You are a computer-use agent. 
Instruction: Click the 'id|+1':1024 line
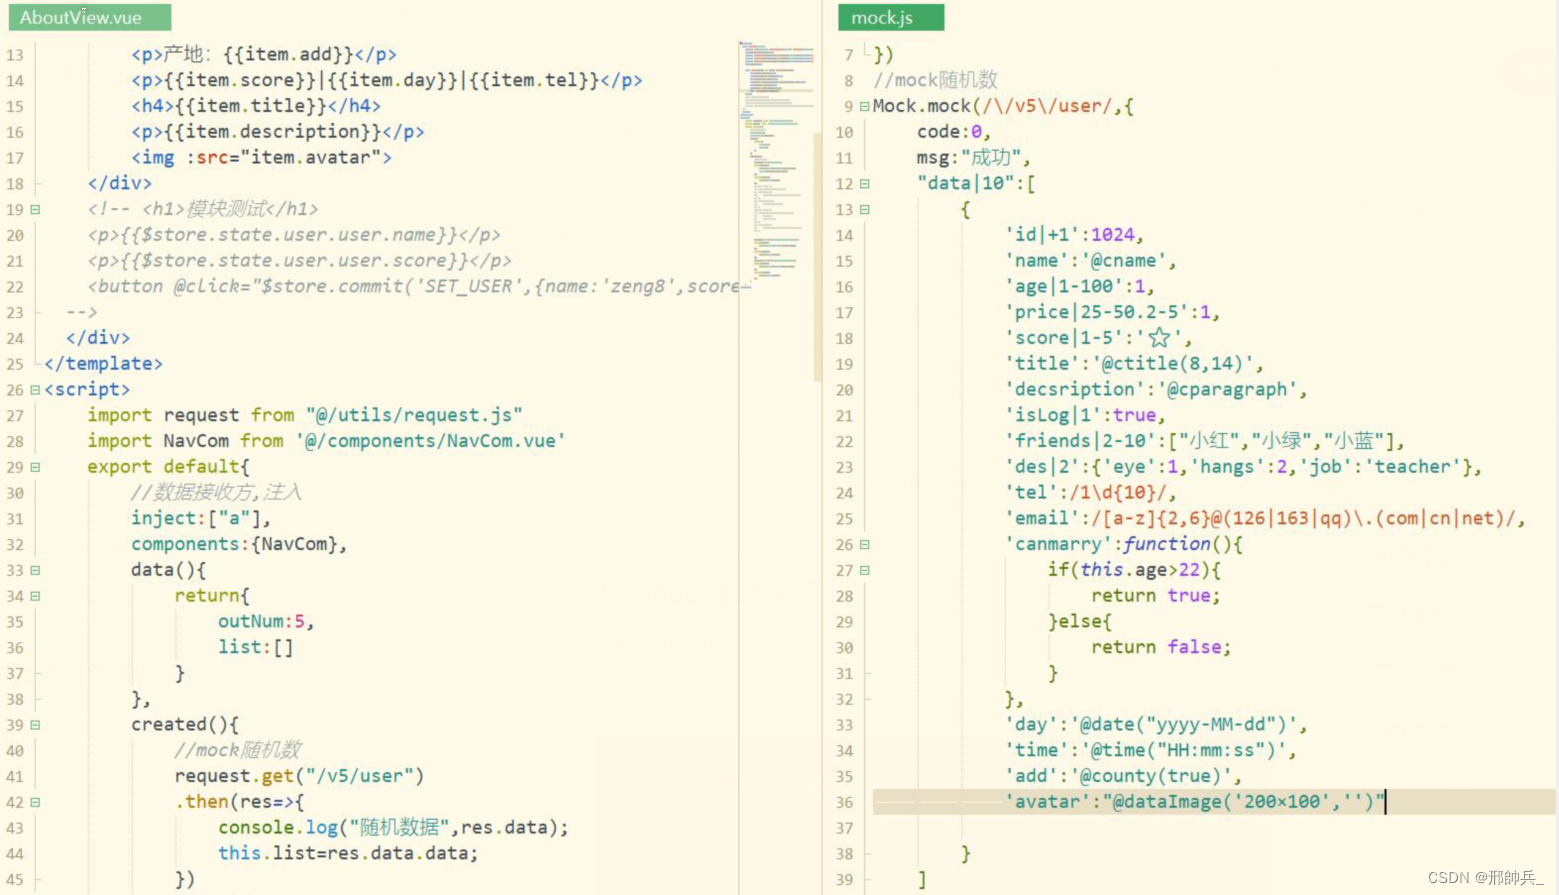pyautogui.click(x=1074, y=235)
